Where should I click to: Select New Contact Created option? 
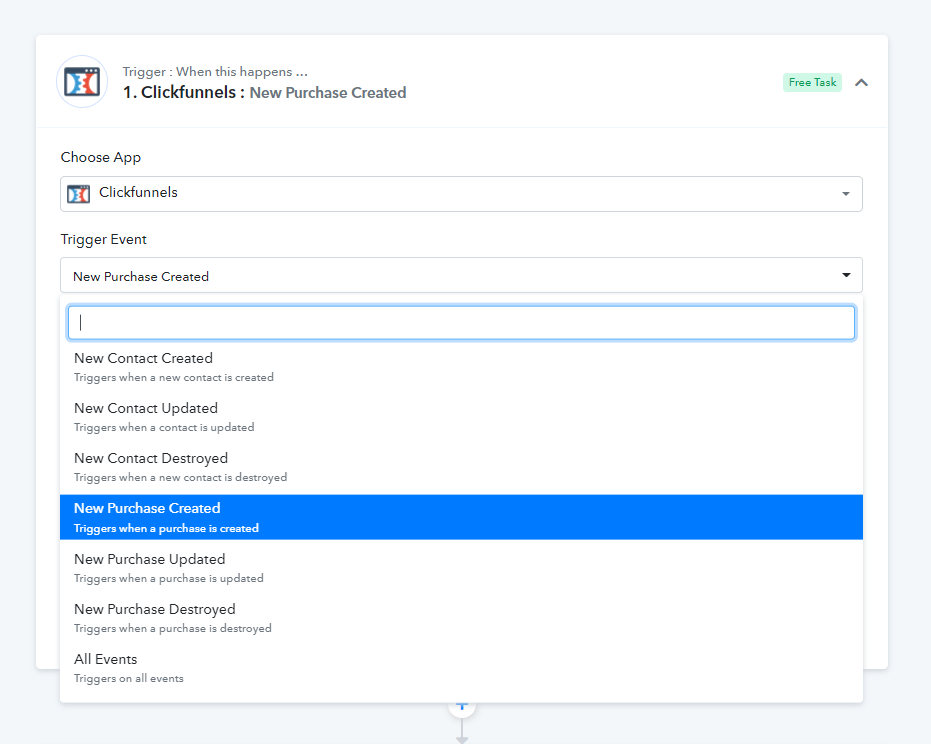coord(461,367)
